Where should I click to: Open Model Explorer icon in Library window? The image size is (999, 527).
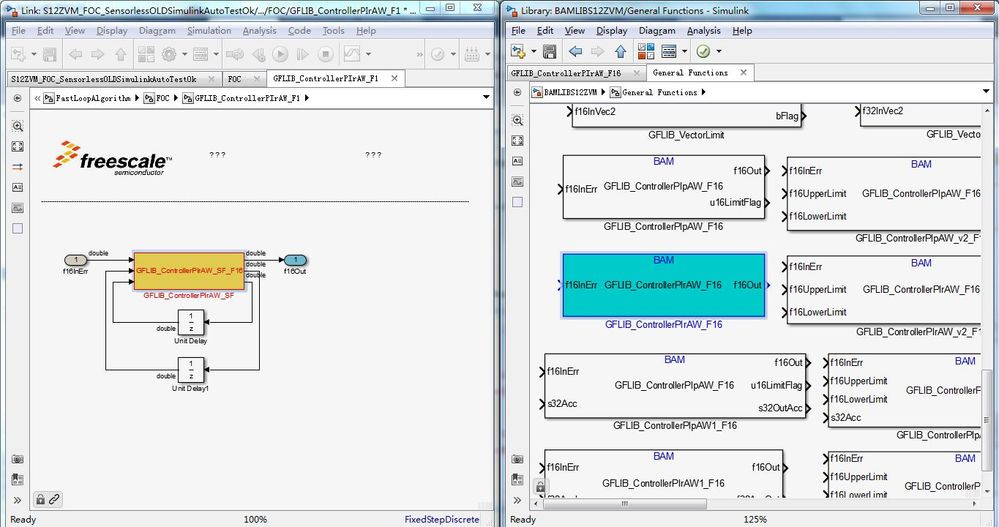pyautogui.click(x=668, y=51)
